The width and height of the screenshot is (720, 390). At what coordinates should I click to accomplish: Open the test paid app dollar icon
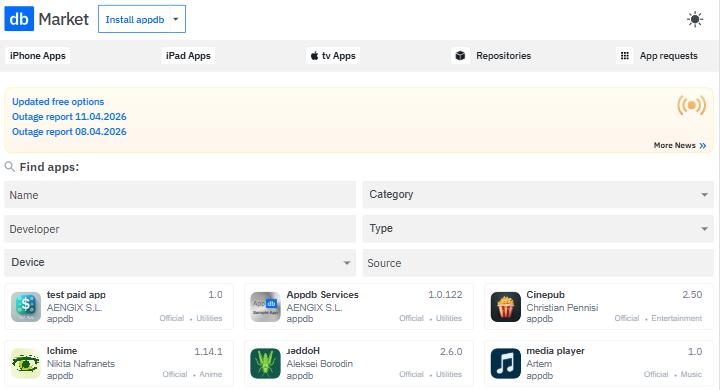click(26, 306)
